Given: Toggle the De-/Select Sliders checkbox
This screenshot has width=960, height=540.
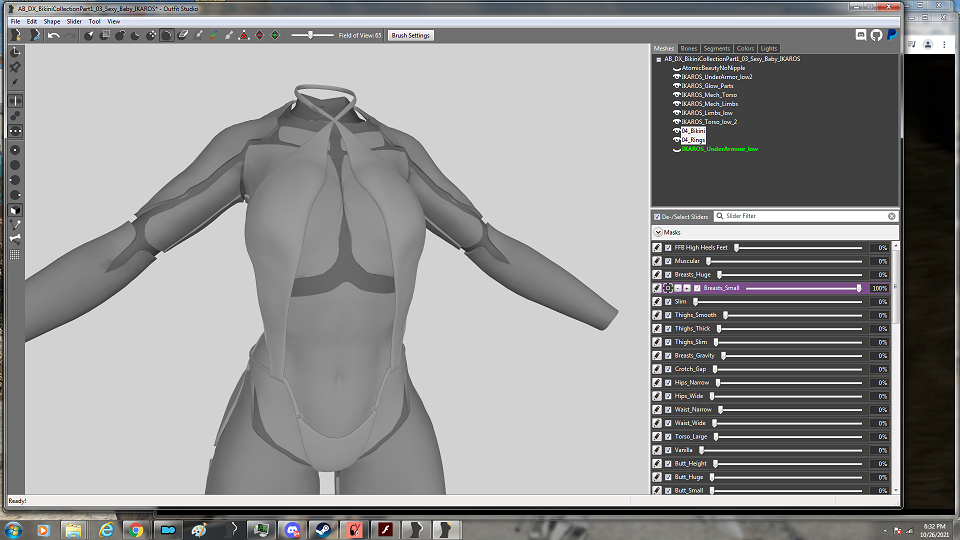Looking at the screenshot, I should pyautogui.click(x=657, y=217).
